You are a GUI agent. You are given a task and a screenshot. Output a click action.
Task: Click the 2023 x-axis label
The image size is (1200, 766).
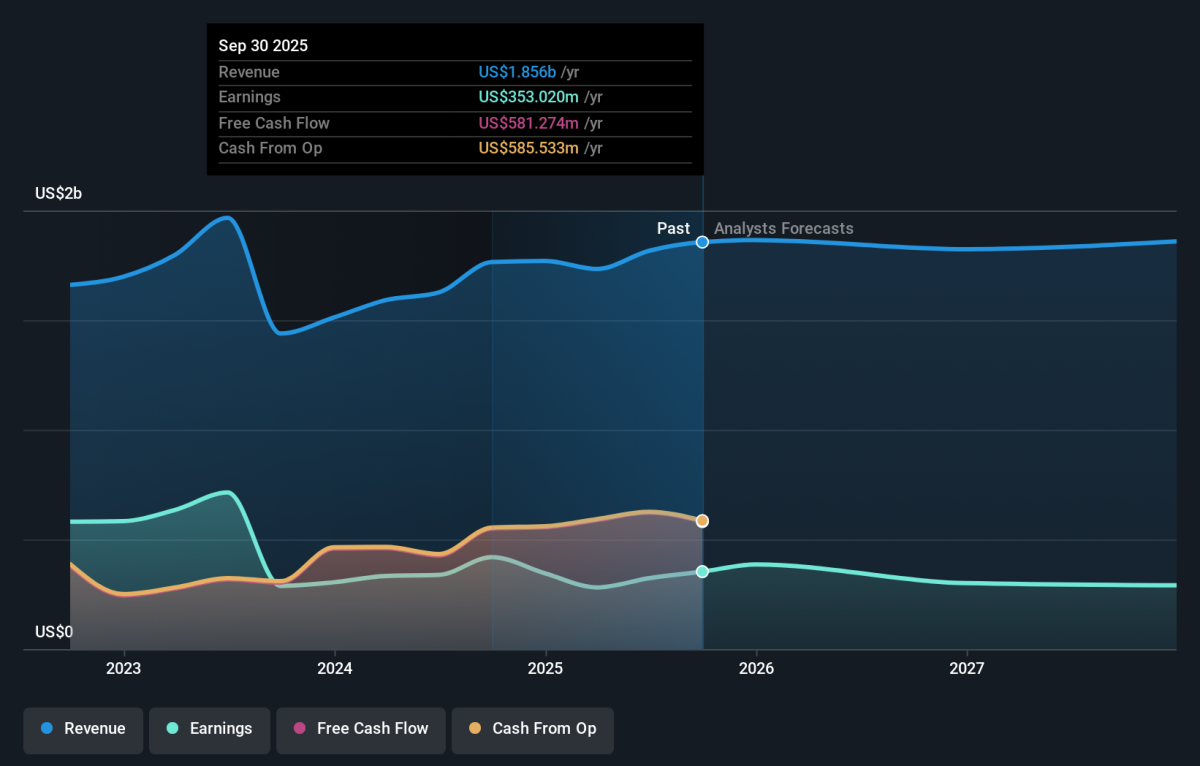click(123, 667)
